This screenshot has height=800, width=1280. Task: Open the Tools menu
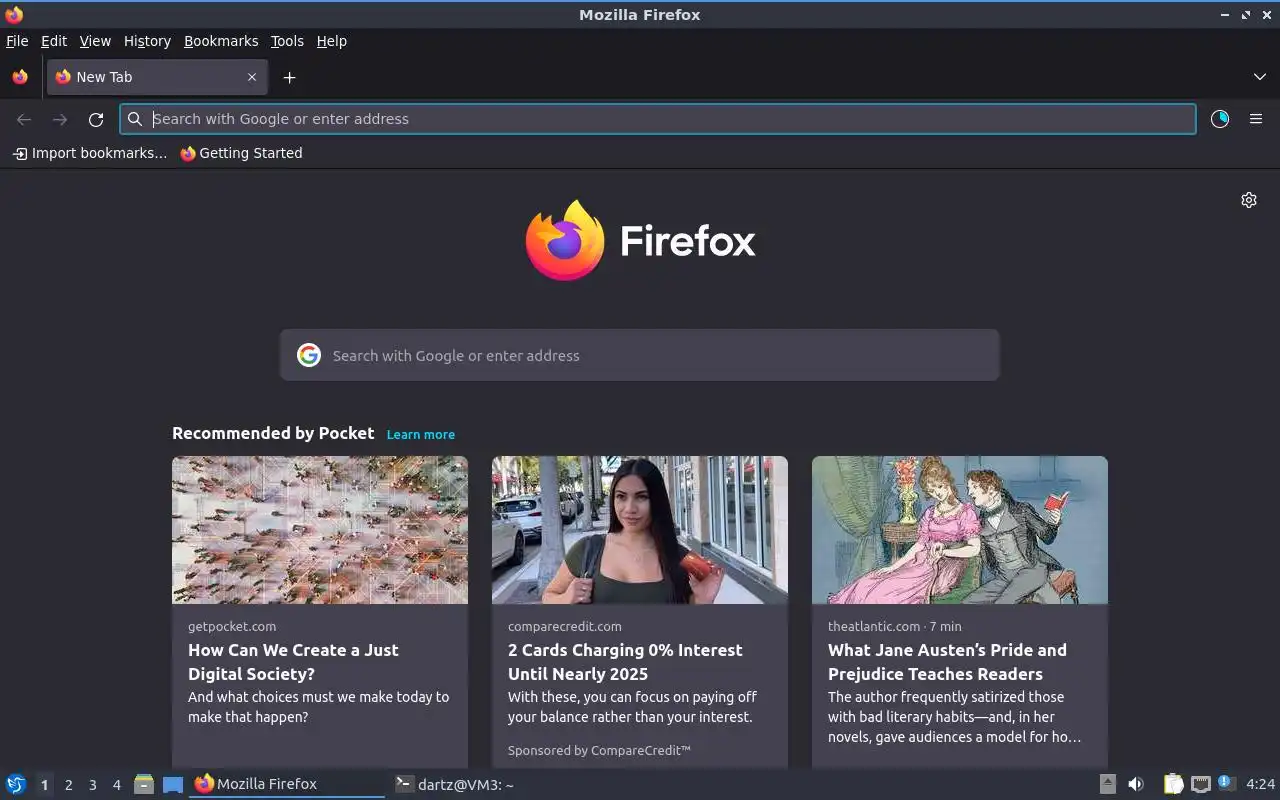point(287,41)
